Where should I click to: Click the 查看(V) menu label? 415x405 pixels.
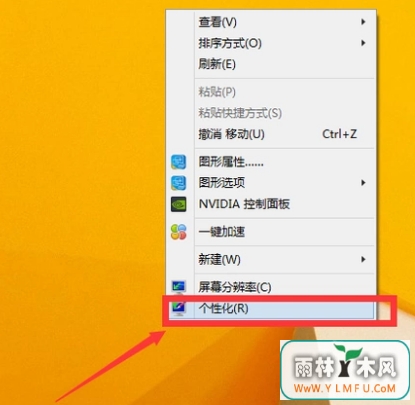tap(218, 22)
